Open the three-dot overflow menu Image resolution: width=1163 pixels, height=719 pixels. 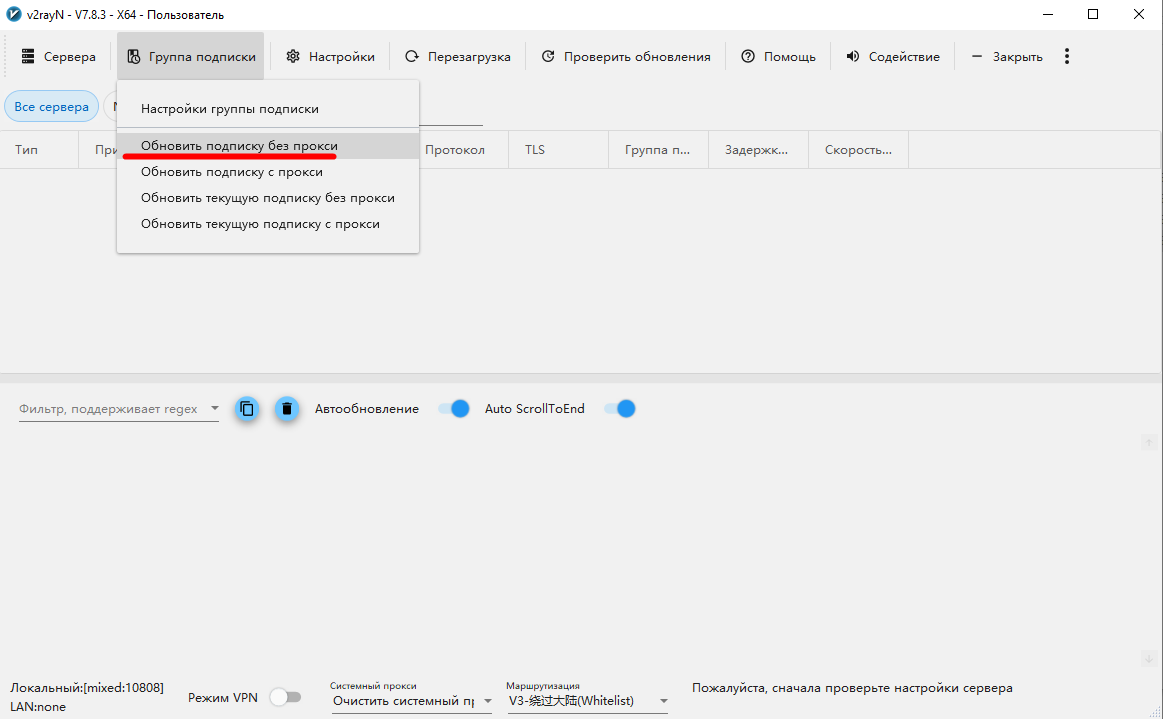(x=1067, y=56)
